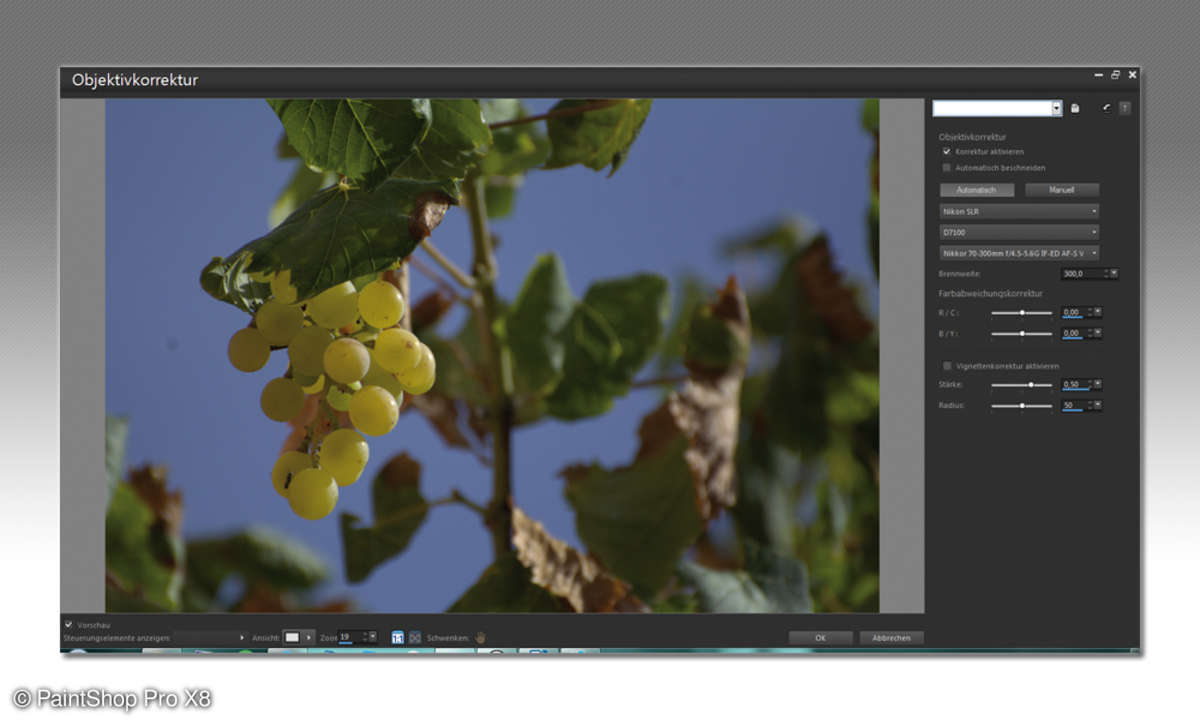Click the Abbrechen button to cancel

click(891, 638)
